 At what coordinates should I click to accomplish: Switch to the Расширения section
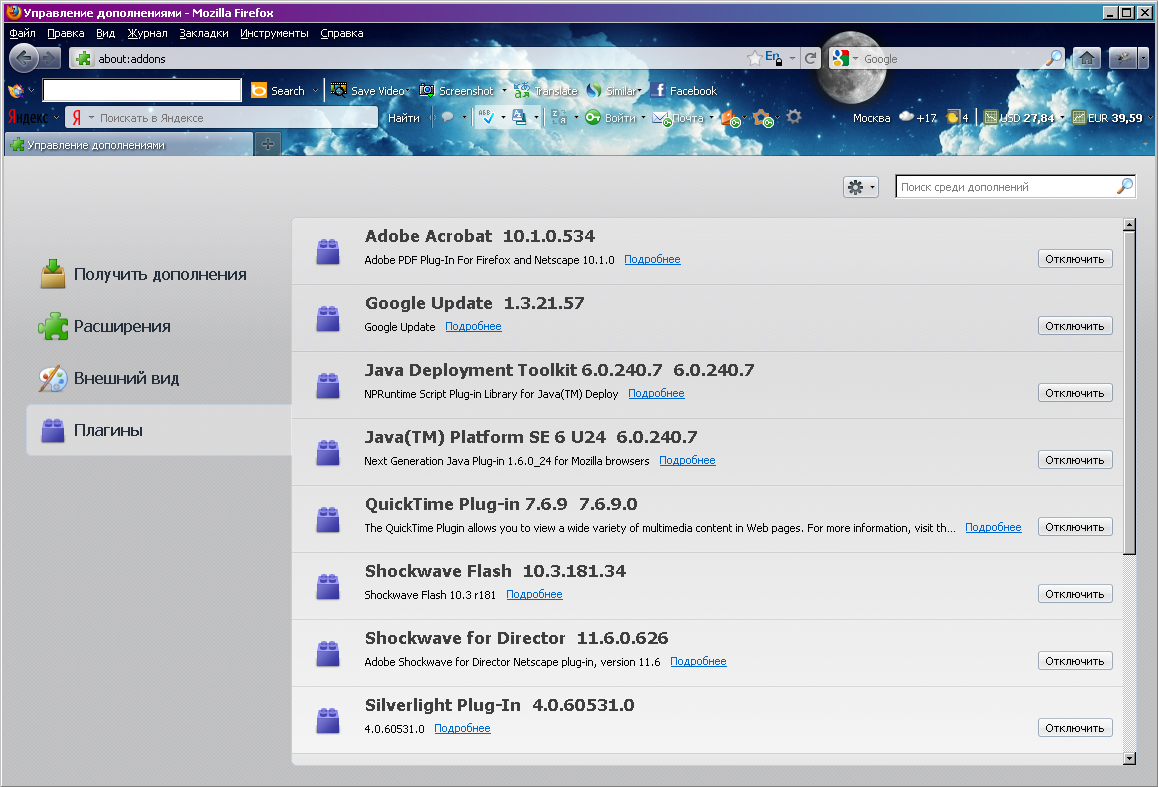pyautogui.click(x=121, y=326)
